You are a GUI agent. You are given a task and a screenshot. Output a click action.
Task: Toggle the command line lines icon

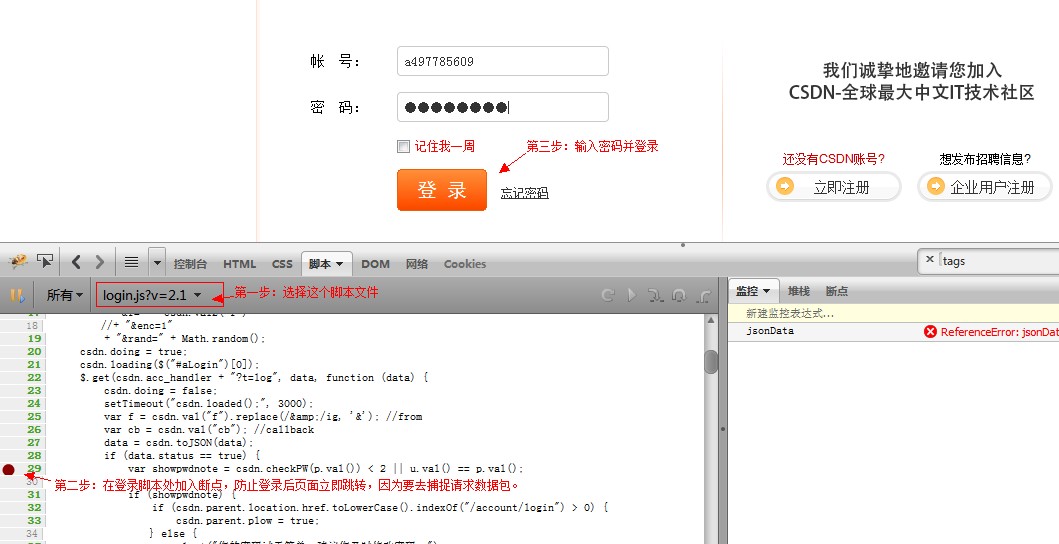pyautogui.click(x=132, y=262)
